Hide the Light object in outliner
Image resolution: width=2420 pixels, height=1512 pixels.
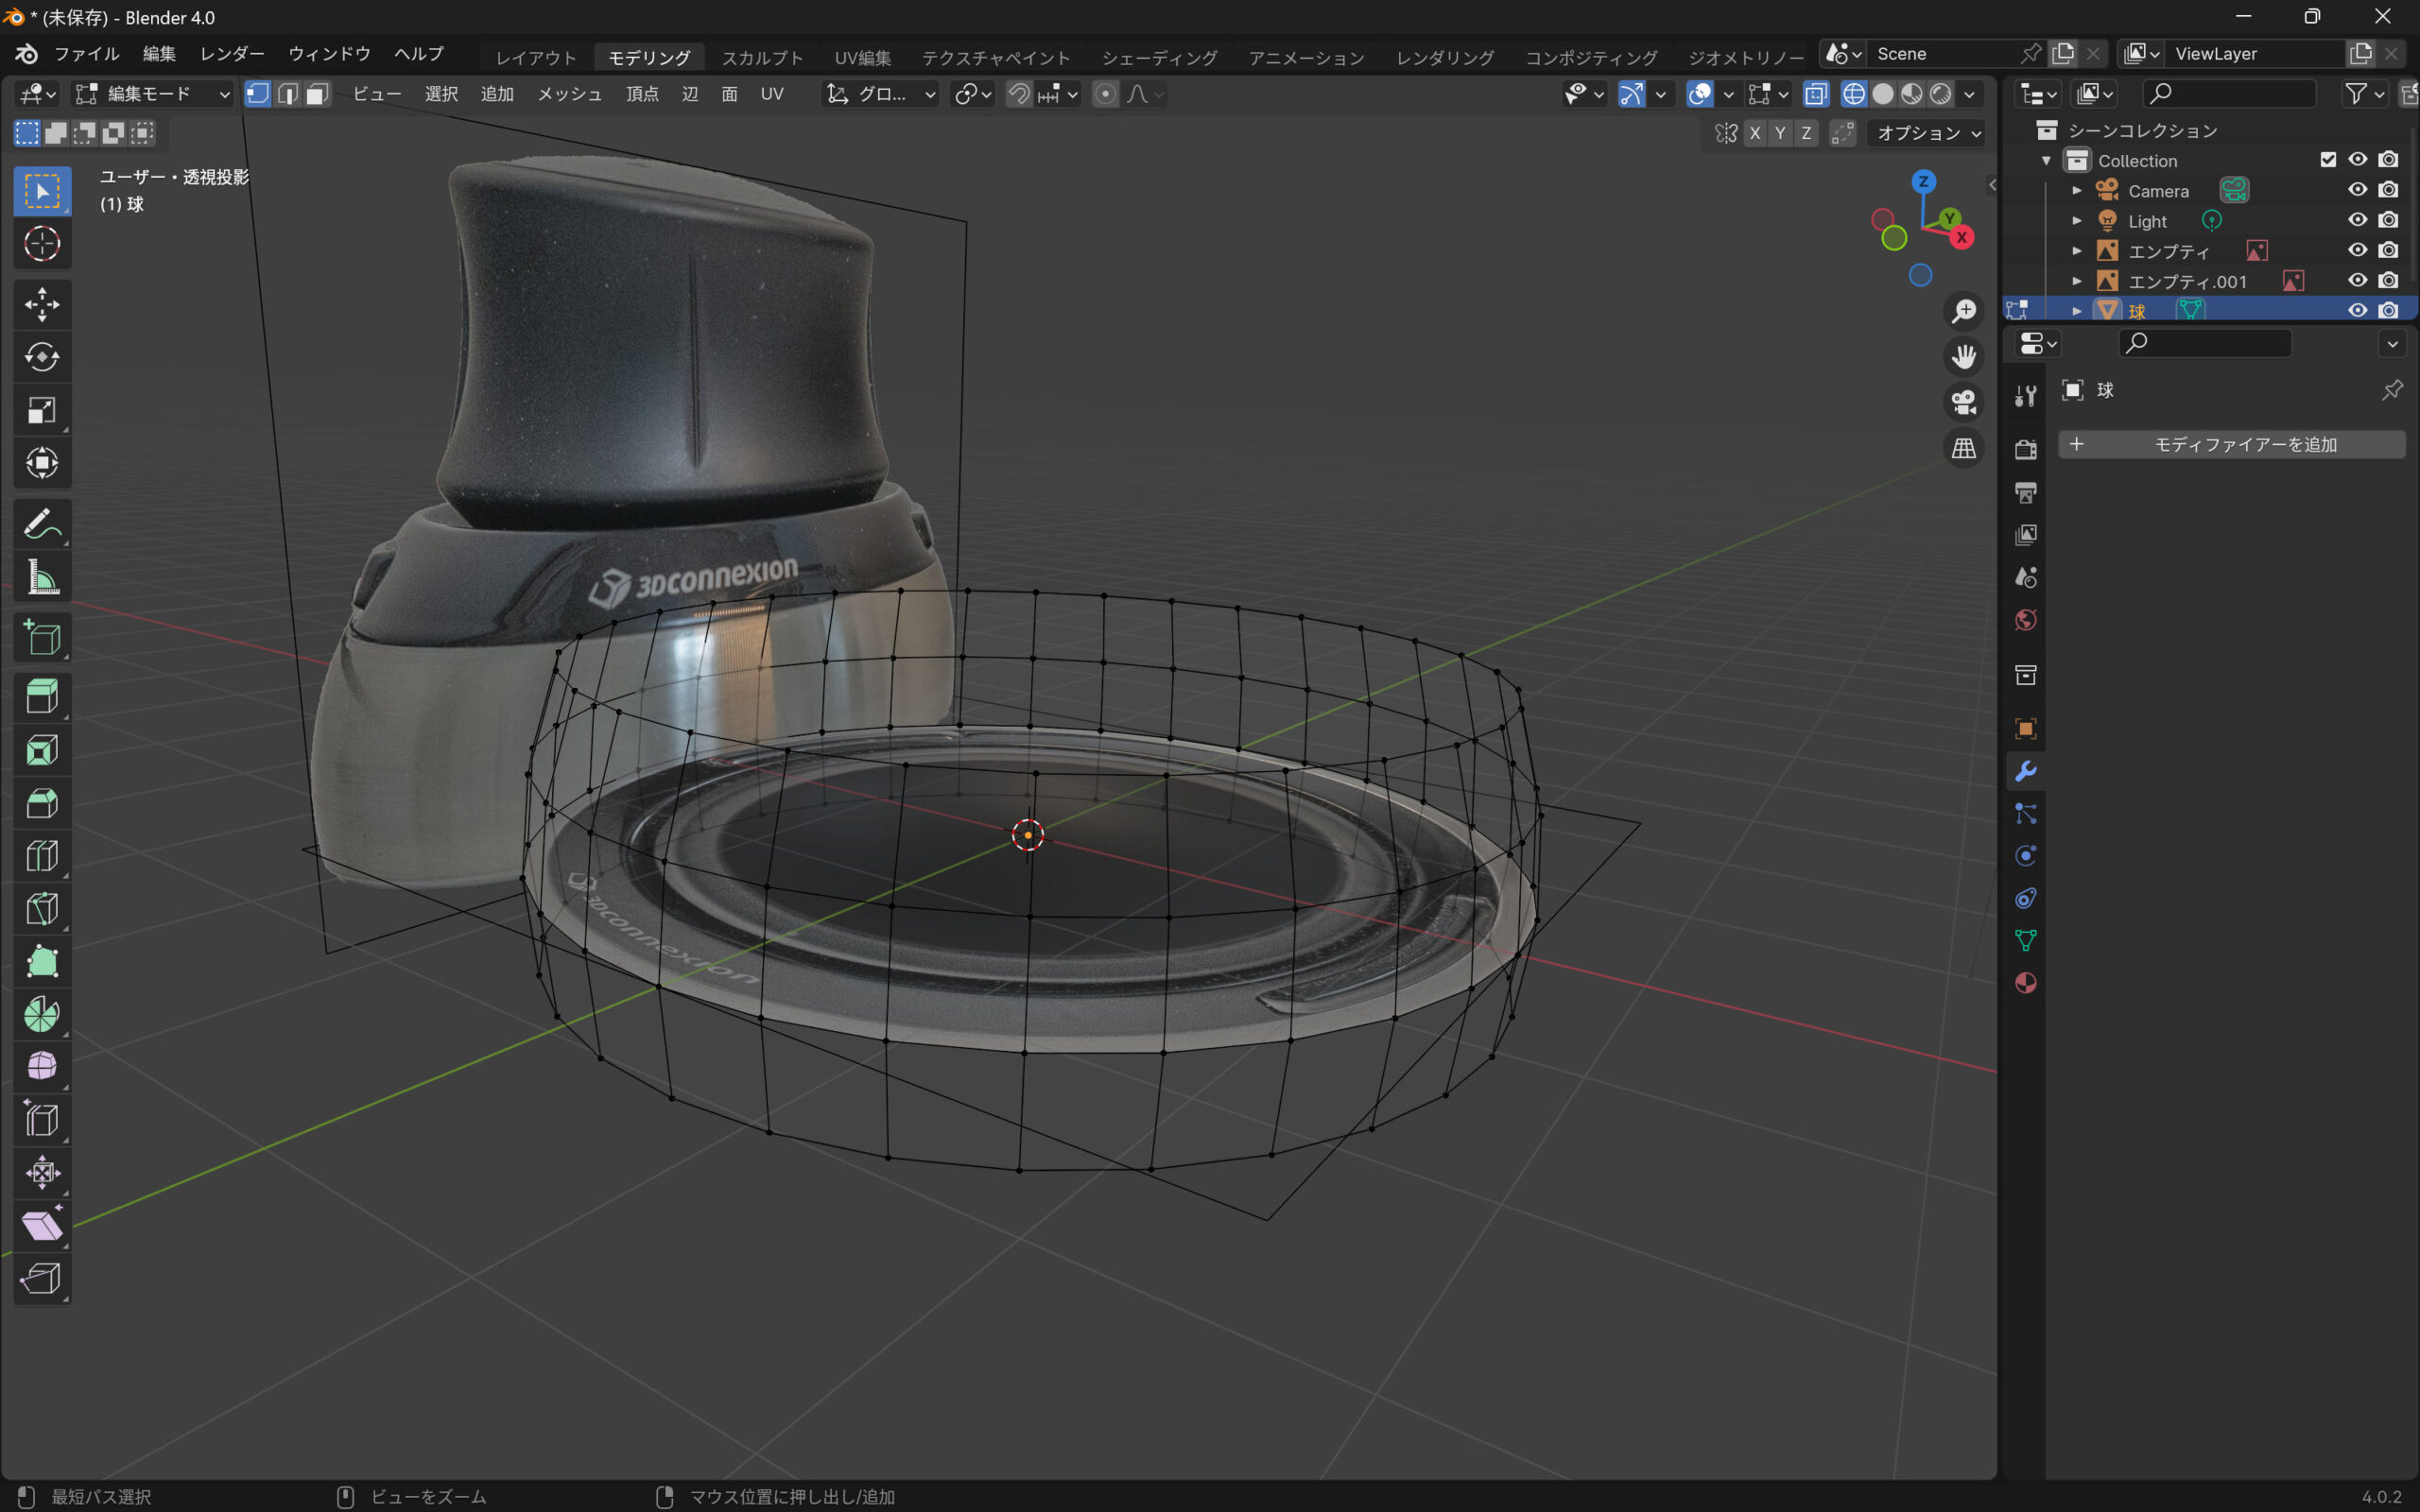[2357, 220]
